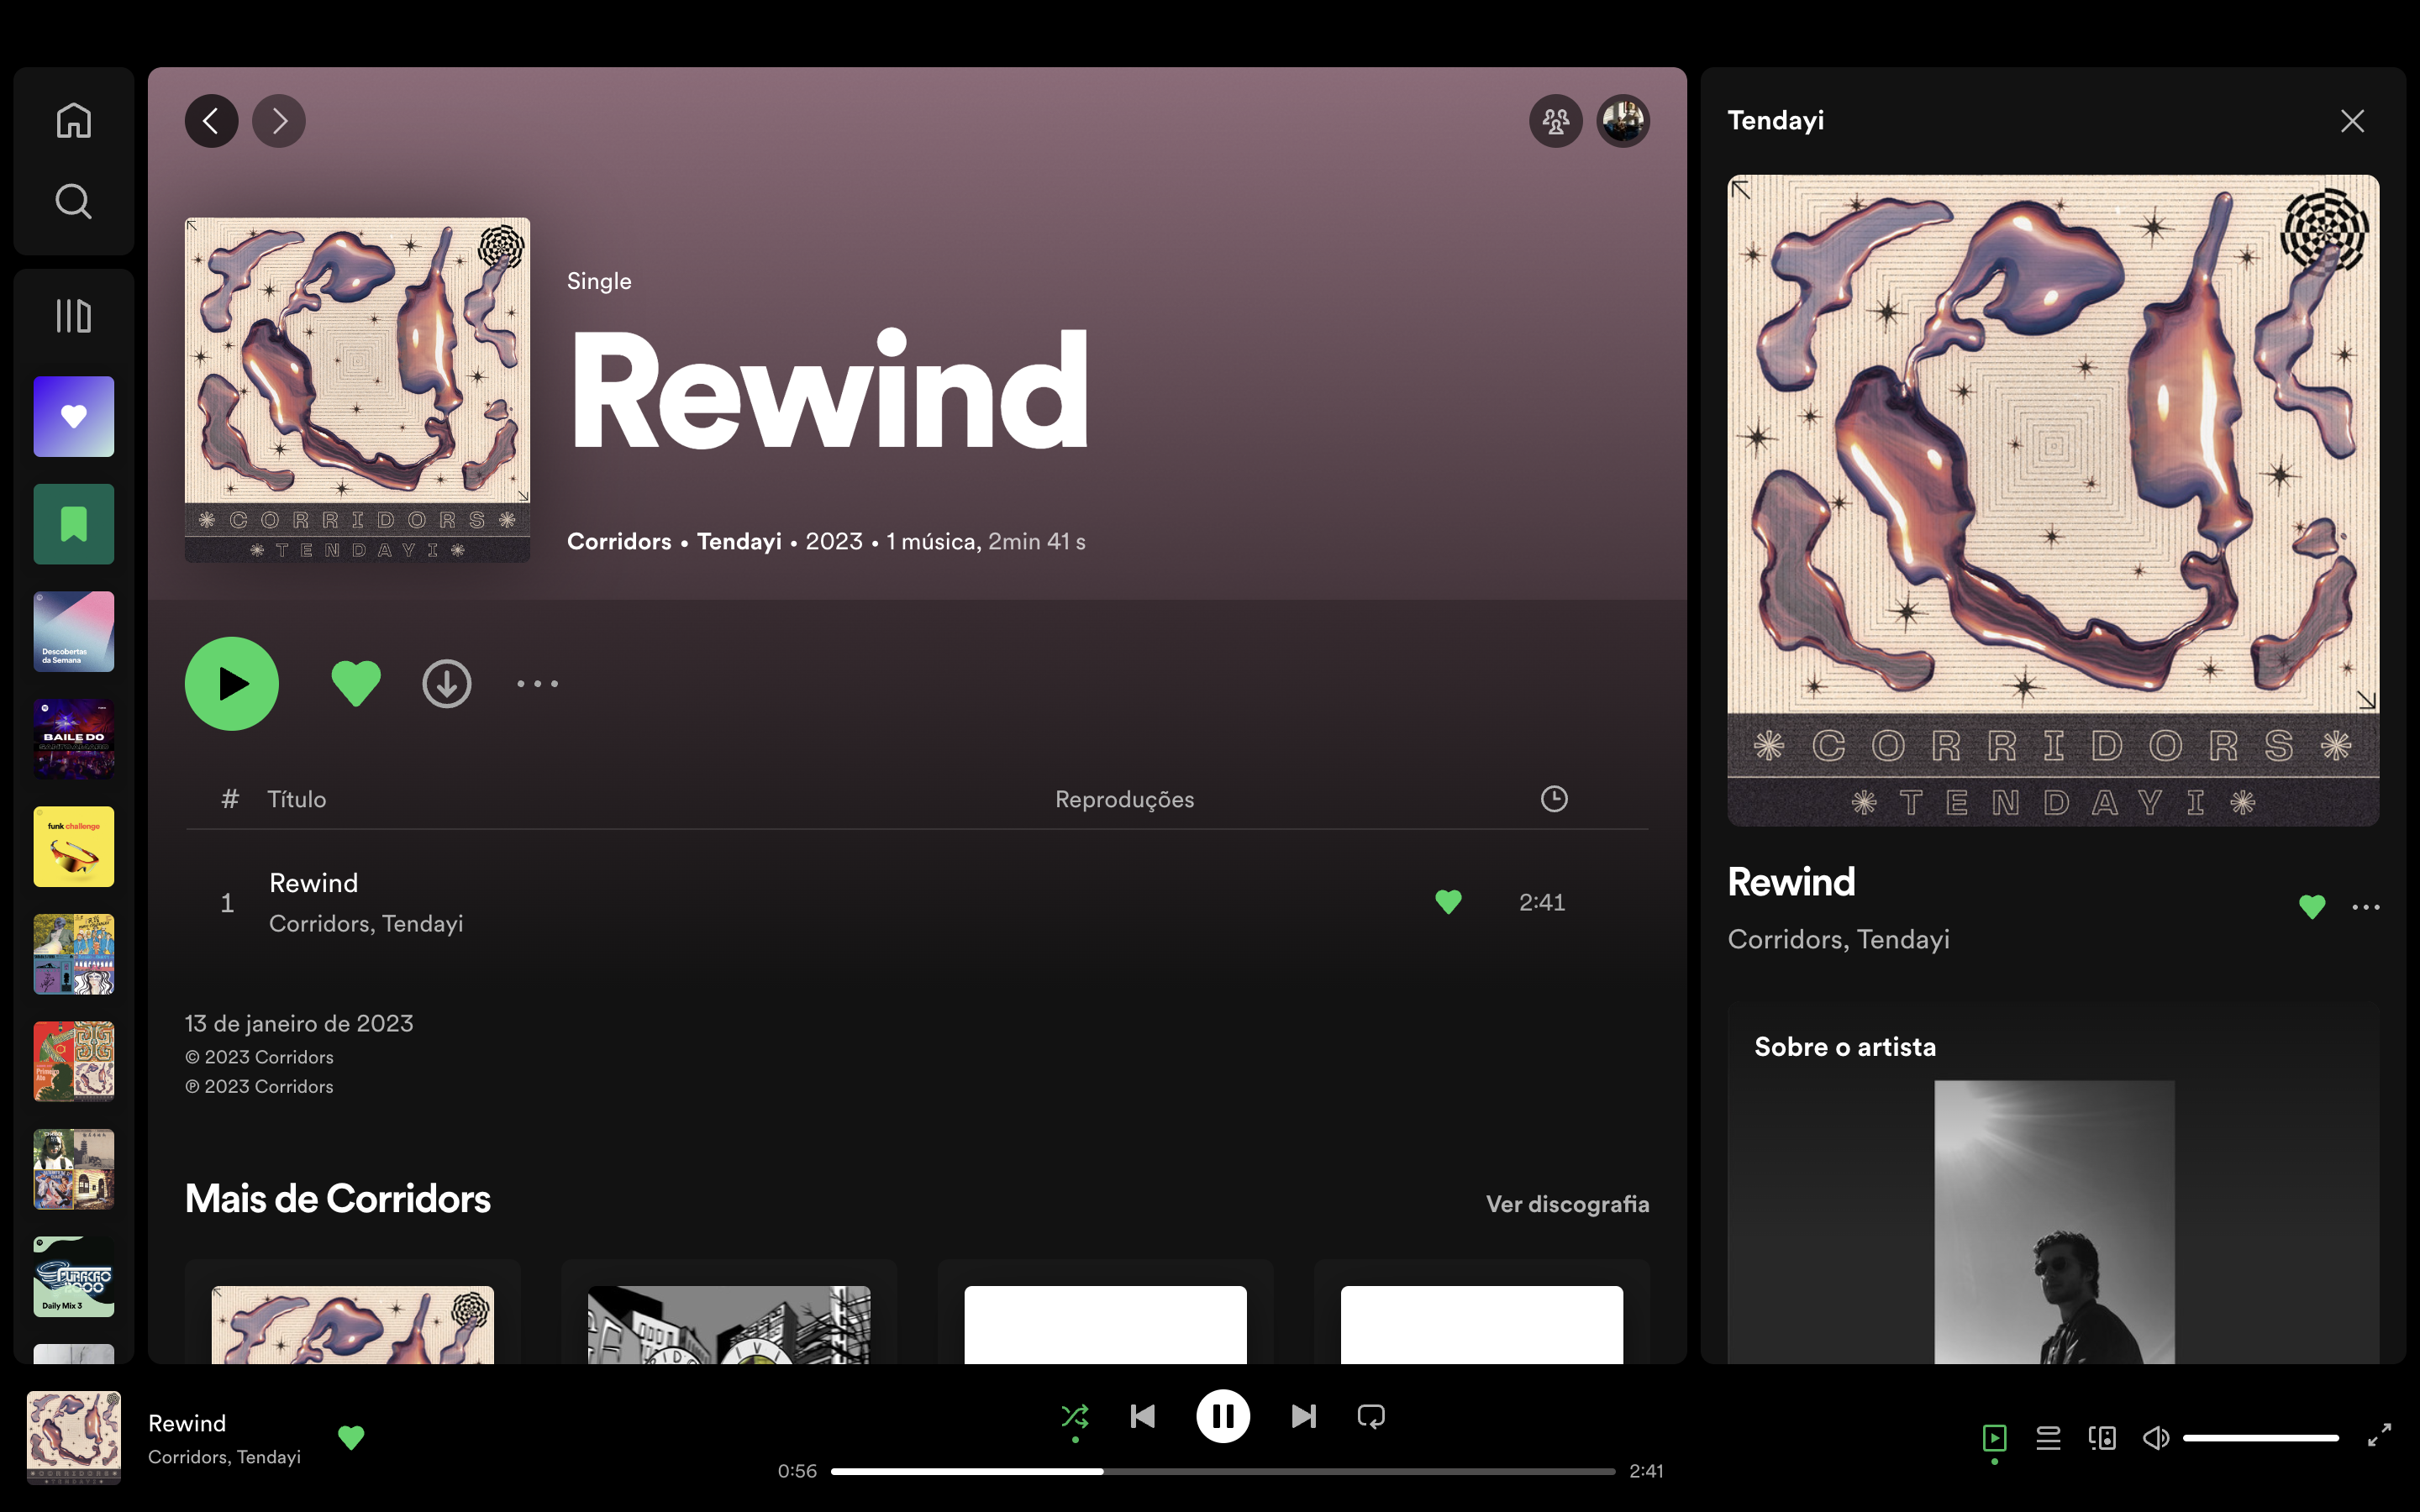Unlike Rewind in the track row
The image size is (2420, 1512).
tap(1448, 902)
